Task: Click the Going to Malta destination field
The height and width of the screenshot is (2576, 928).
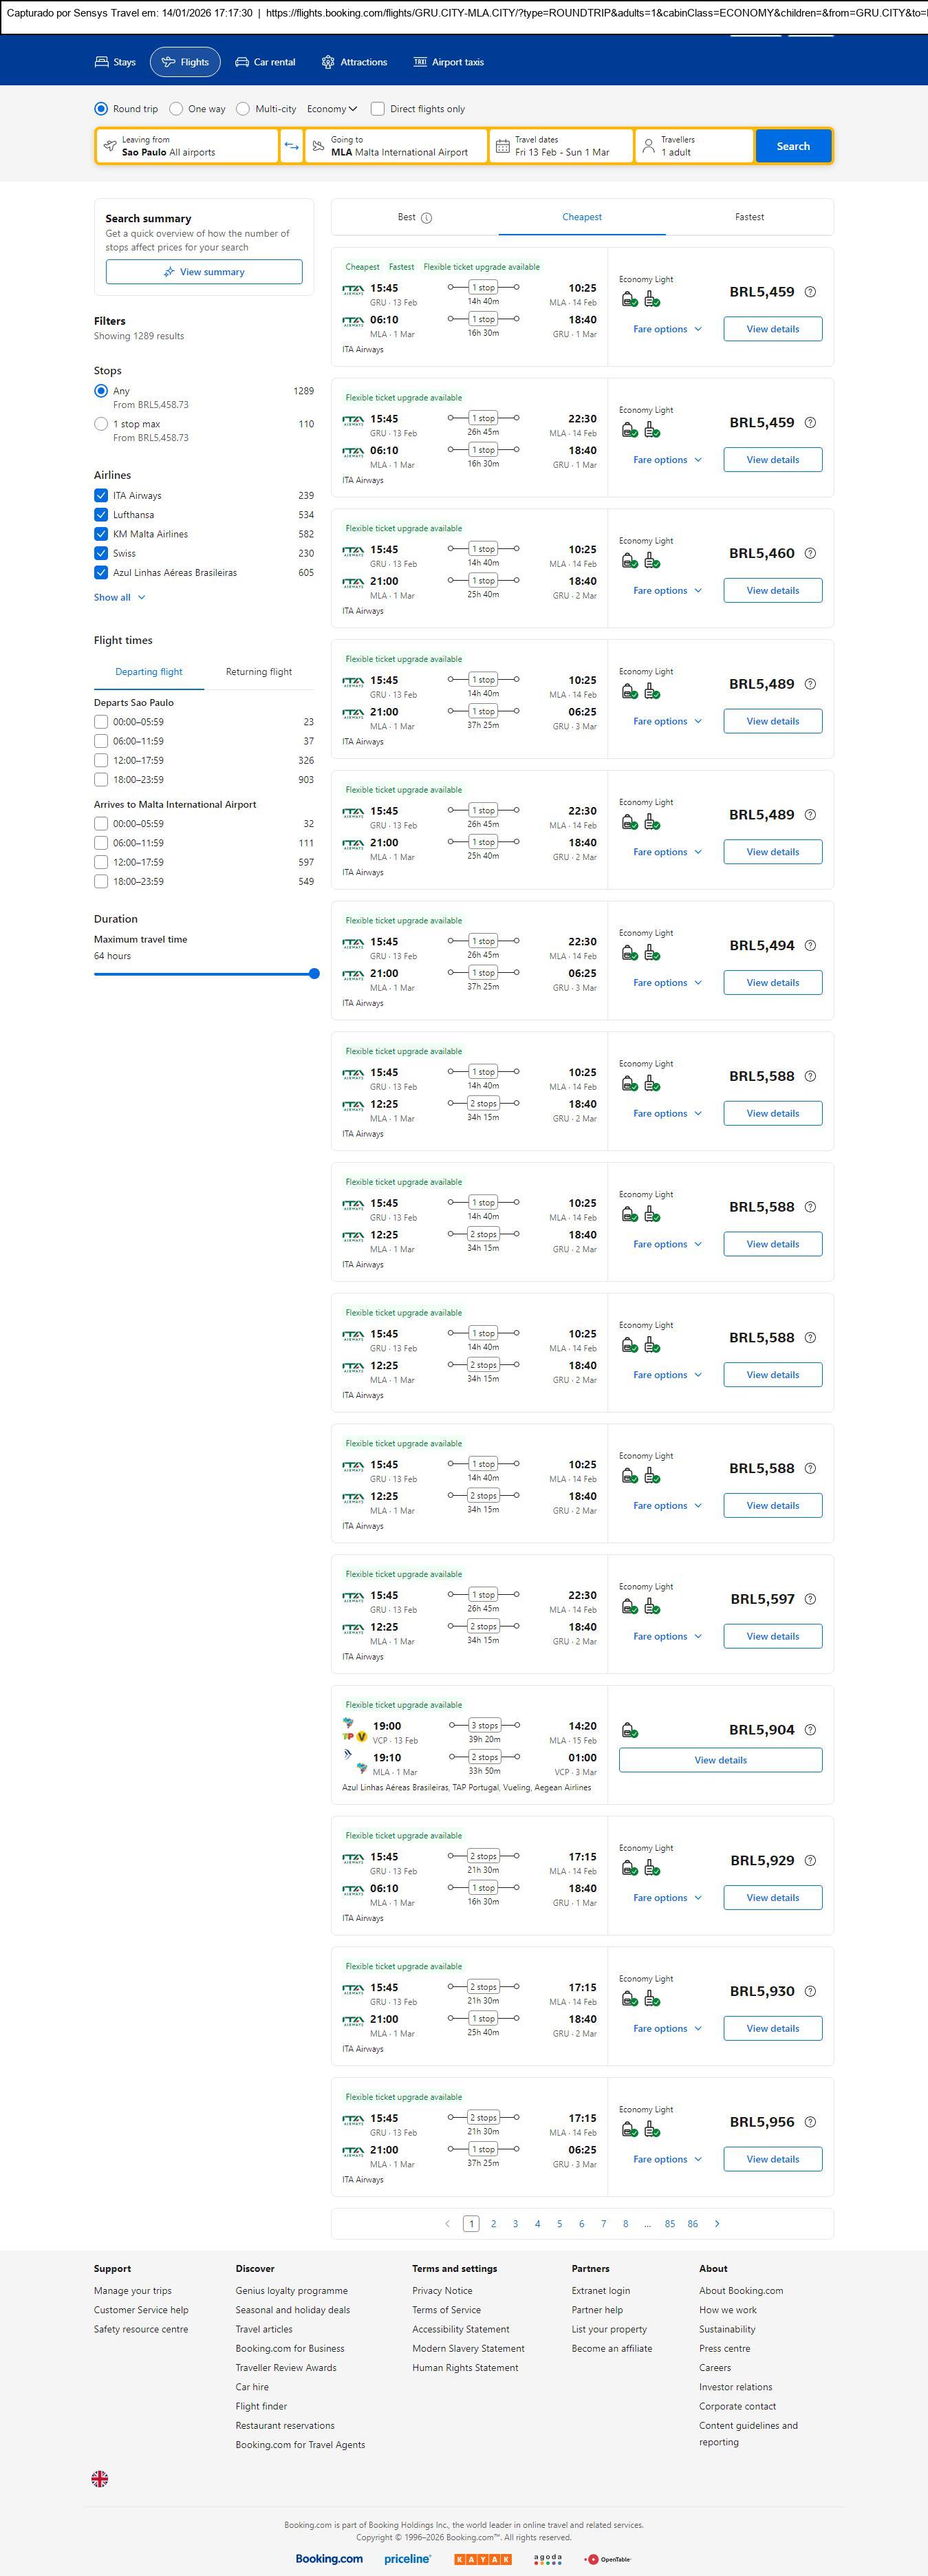Action: click(x=397, y=146)
